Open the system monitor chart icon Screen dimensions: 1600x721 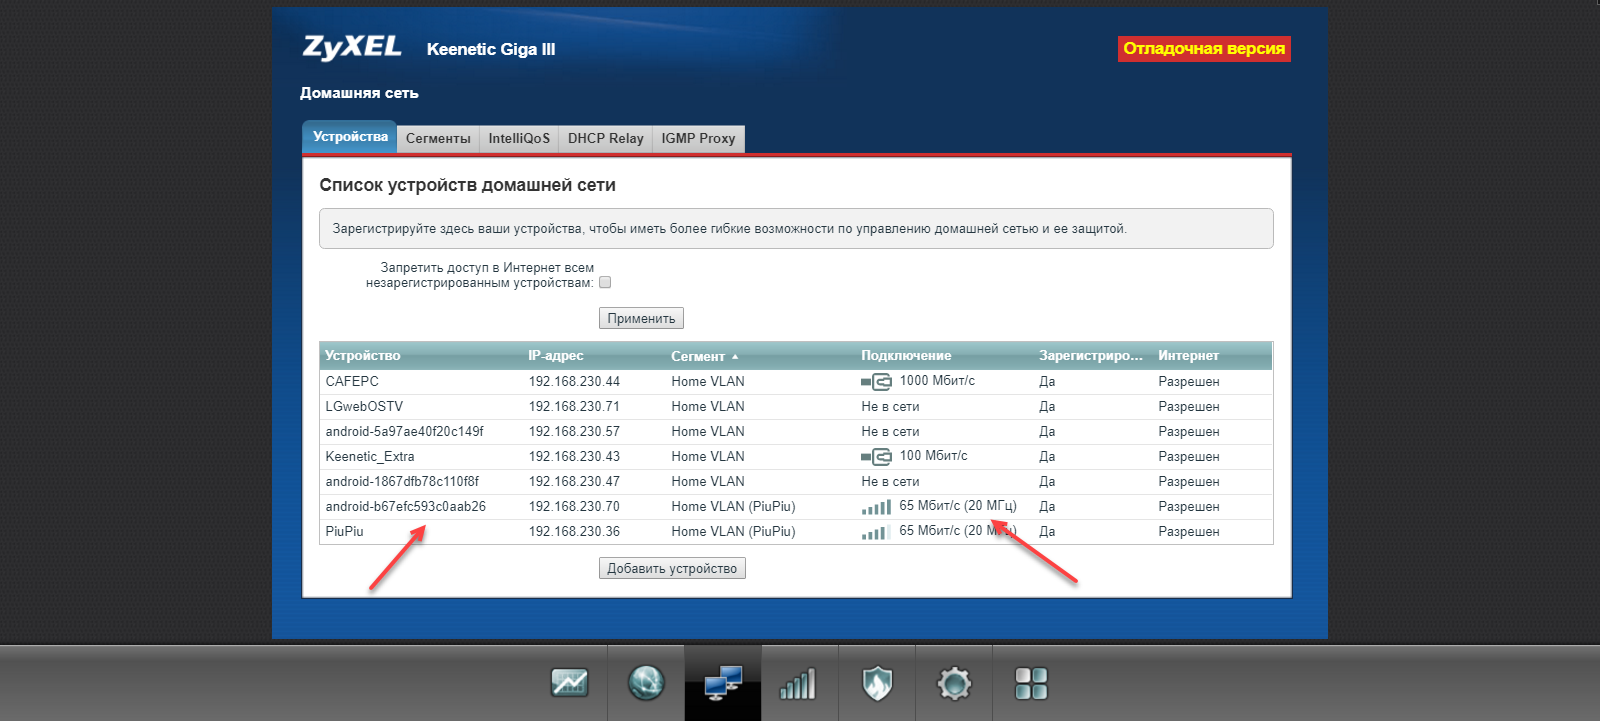tap(570, 683)
